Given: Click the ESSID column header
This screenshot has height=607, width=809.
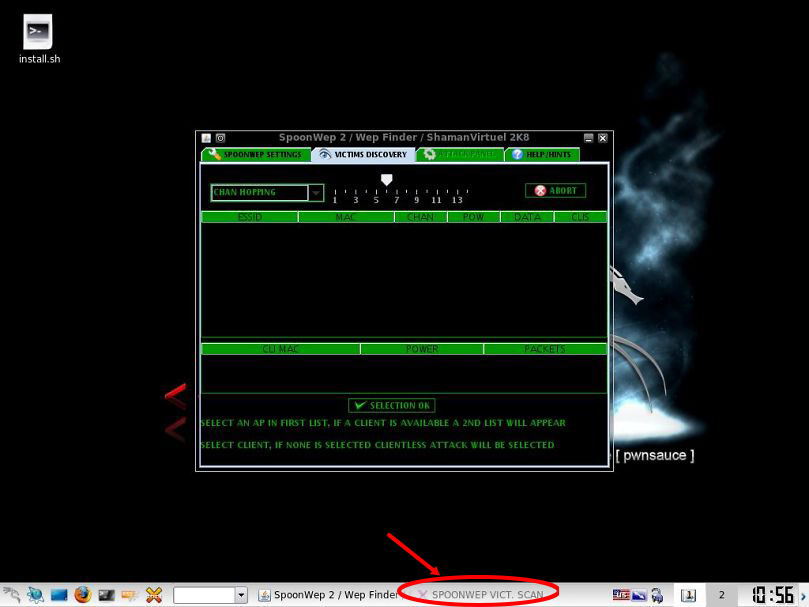Looking at the screenshot, I should coord(250,217).
